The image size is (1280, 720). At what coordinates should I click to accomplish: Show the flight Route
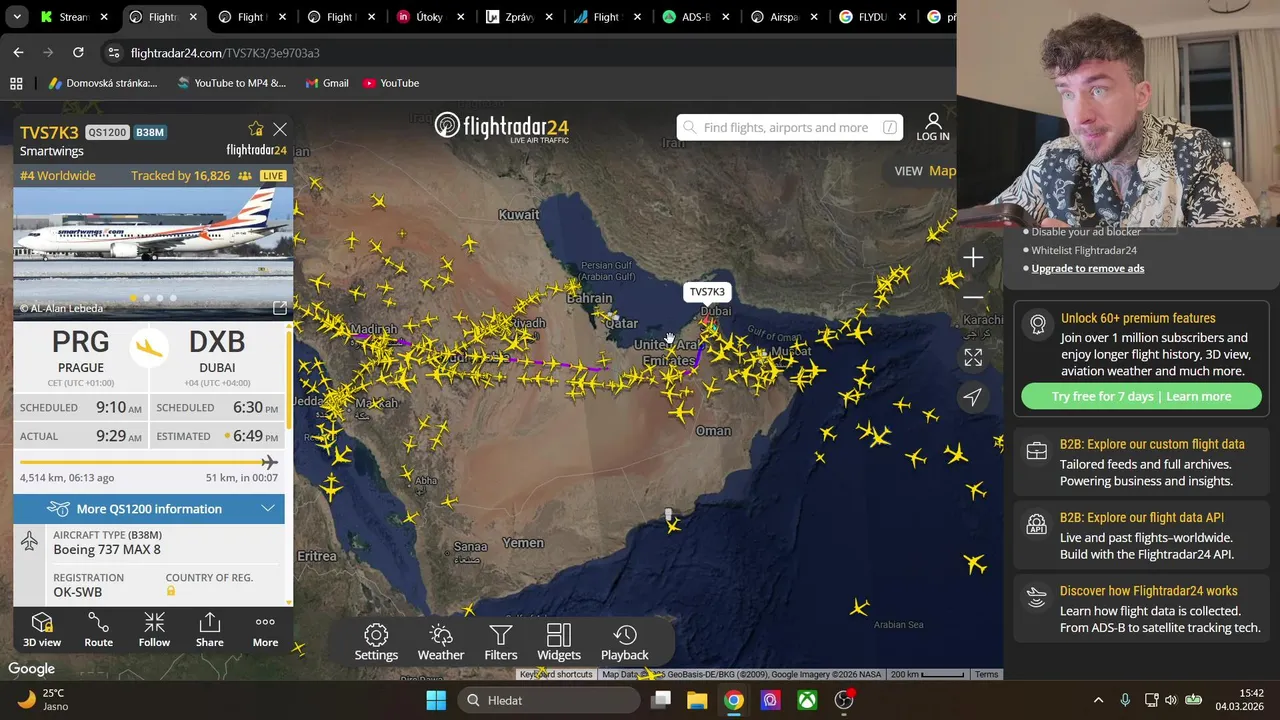pyautogui.click(x=98, y=630)
